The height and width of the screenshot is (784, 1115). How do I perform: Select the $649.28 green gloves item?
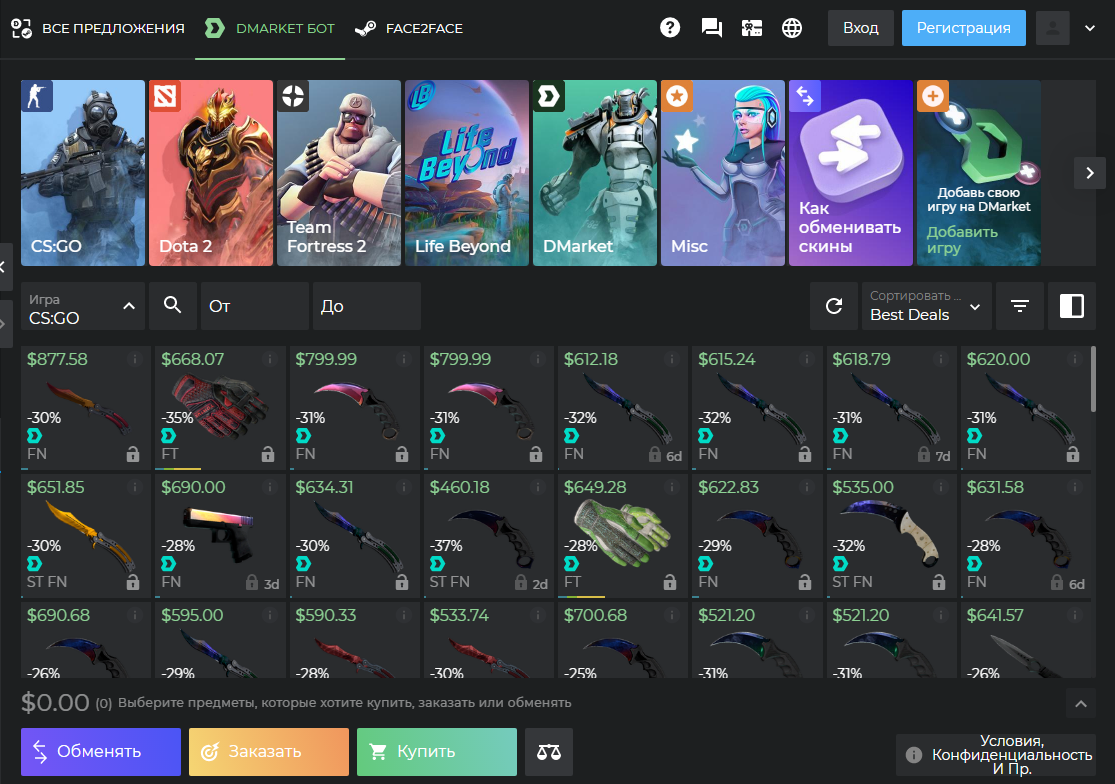click(x=623, y=536)
